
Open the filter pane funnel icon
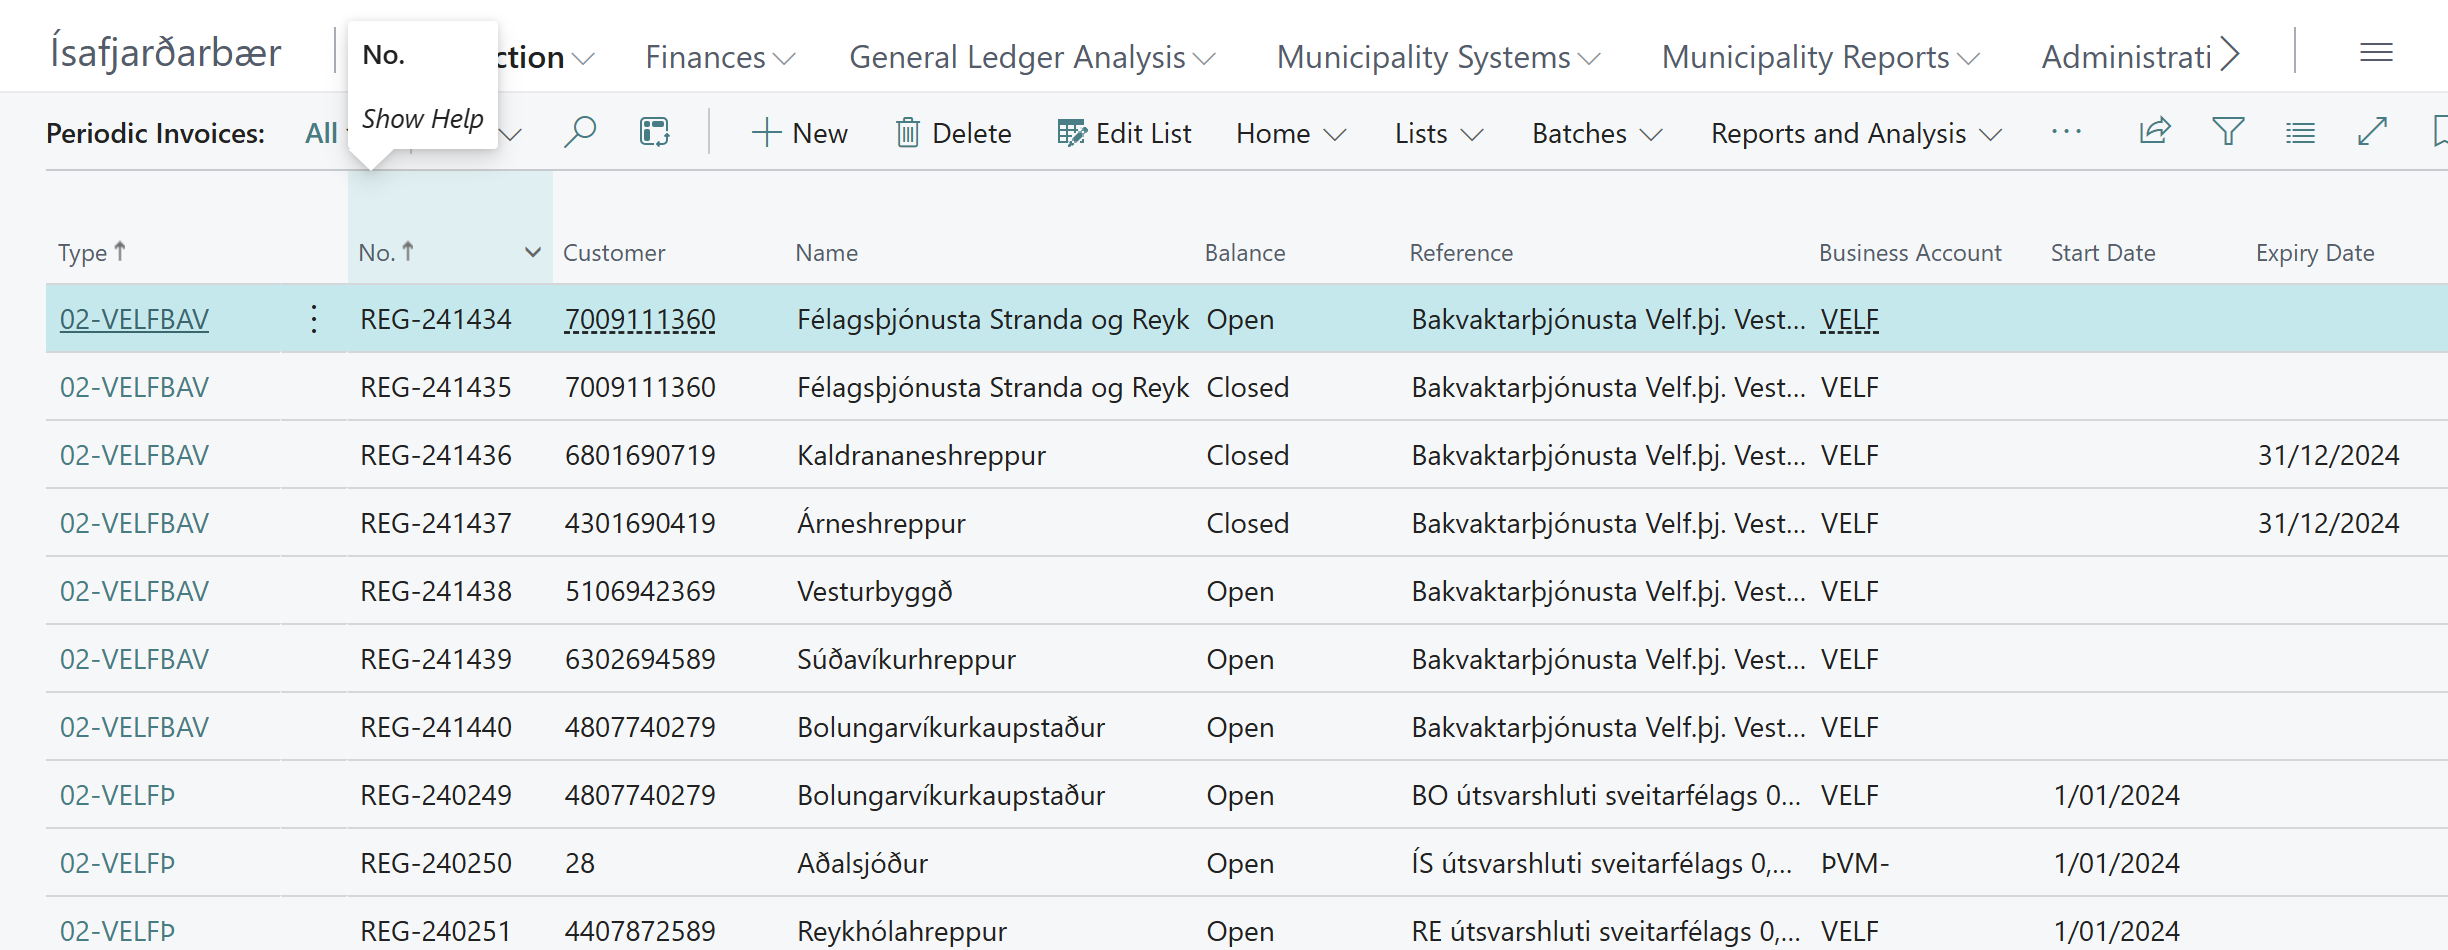click(2227, 132)
